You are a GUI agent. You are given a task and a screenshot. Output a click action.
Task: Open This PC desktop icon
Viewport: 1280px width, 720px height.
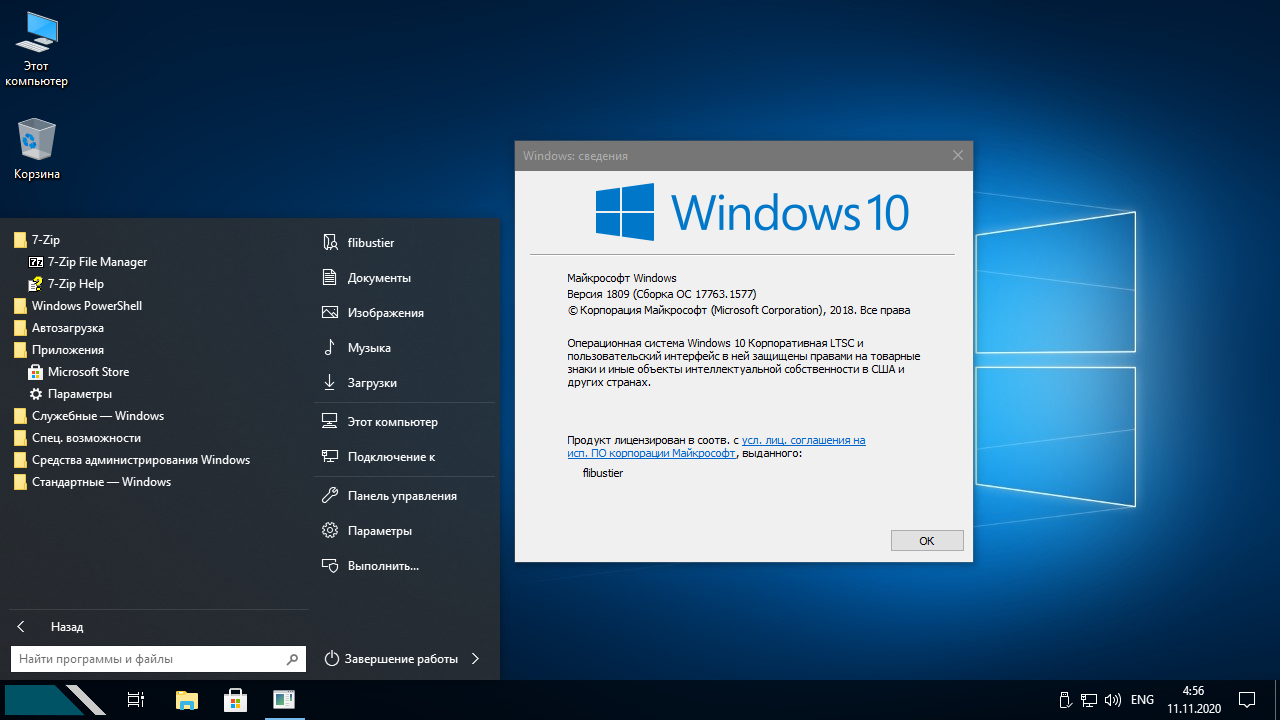pos(36,49)
